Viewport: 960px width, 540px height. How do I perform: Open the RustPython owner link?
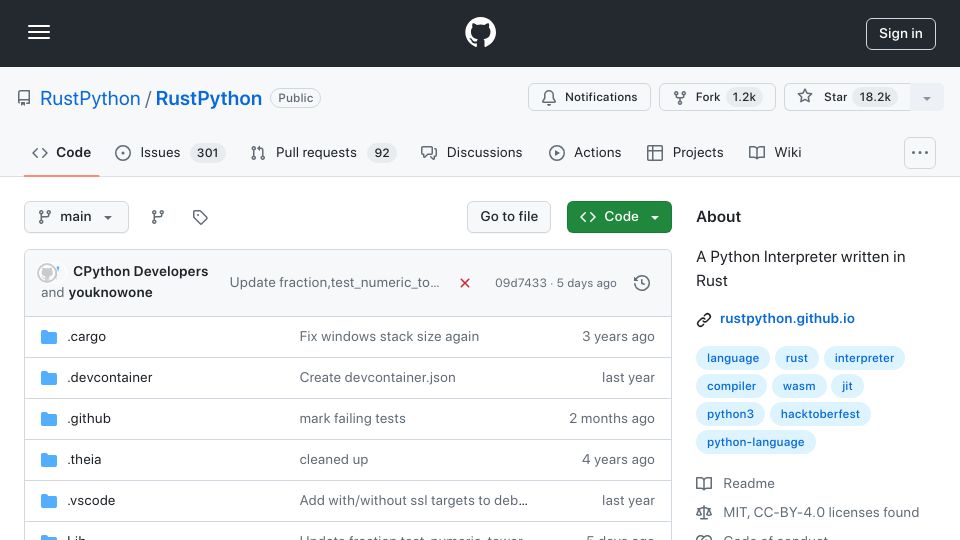(x=90, y=98)
